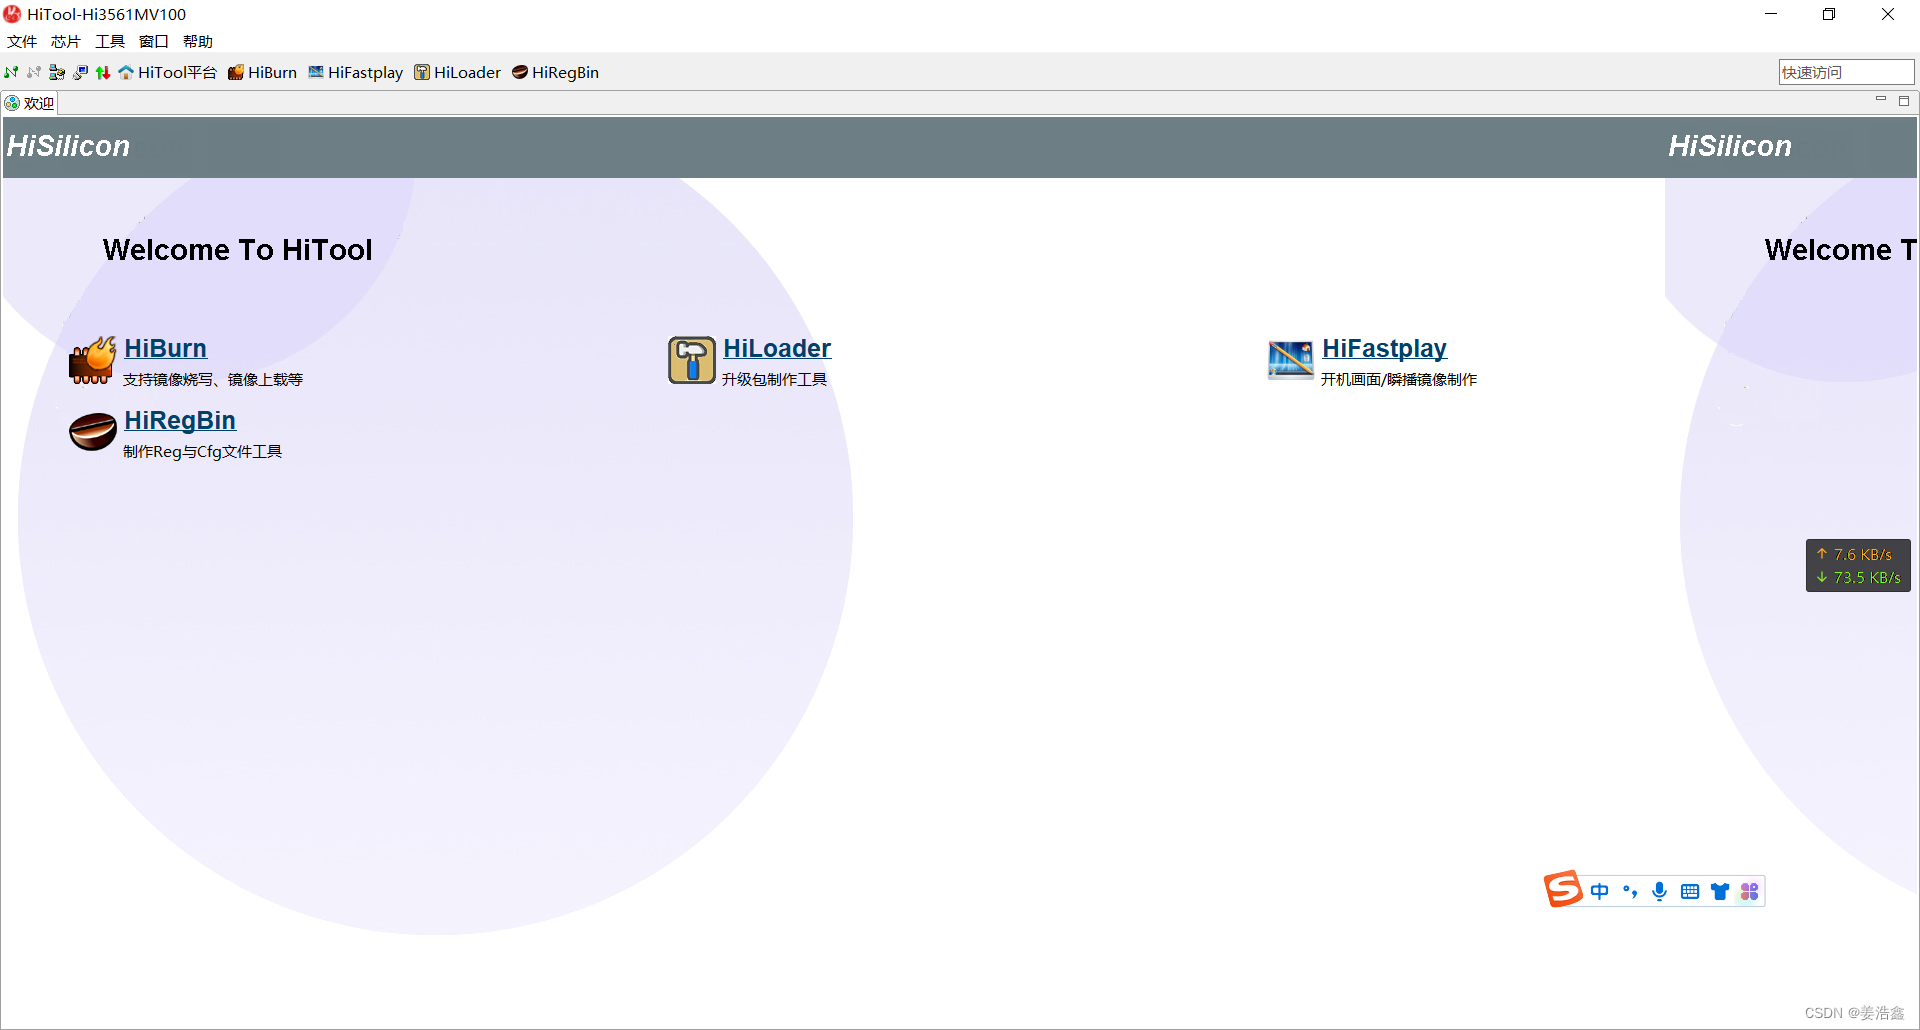Click the HiLoader link on welcome page
Image resolution: width=1920 pixels, height=1030 pixels.
pyautogui.click(x=777, y=348)
